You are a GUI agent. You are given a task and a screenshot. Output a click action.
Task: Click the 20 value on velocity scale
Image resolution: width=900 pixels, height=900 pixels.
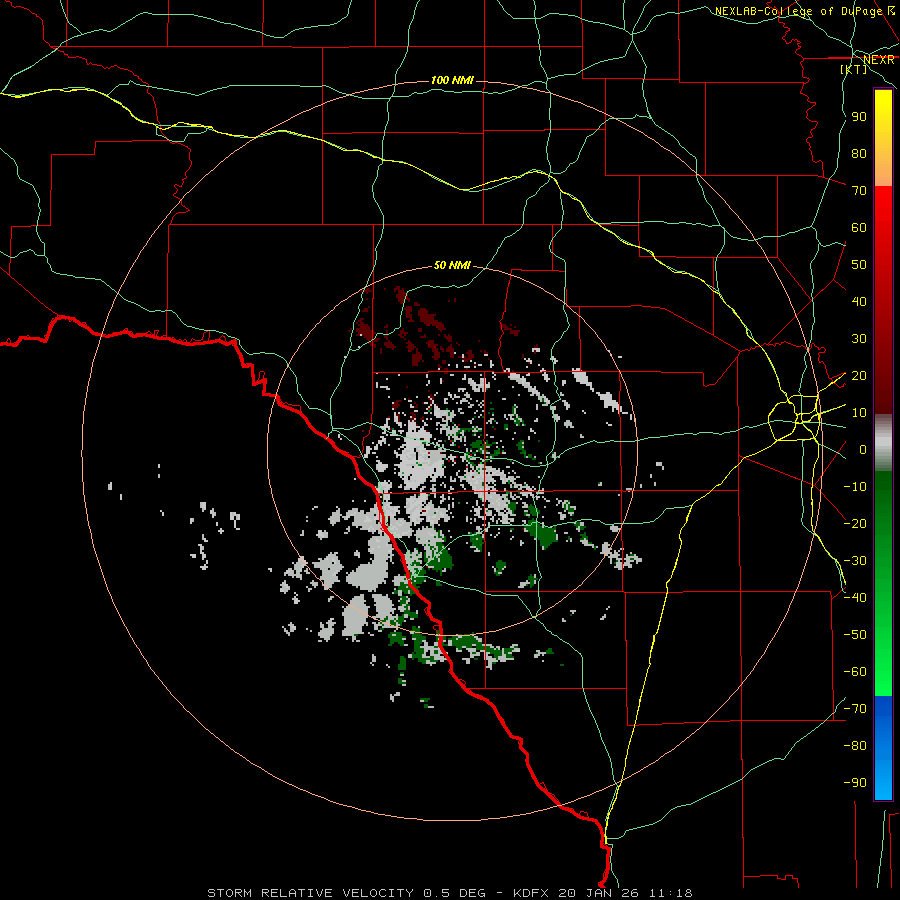(x=859, y=375)
